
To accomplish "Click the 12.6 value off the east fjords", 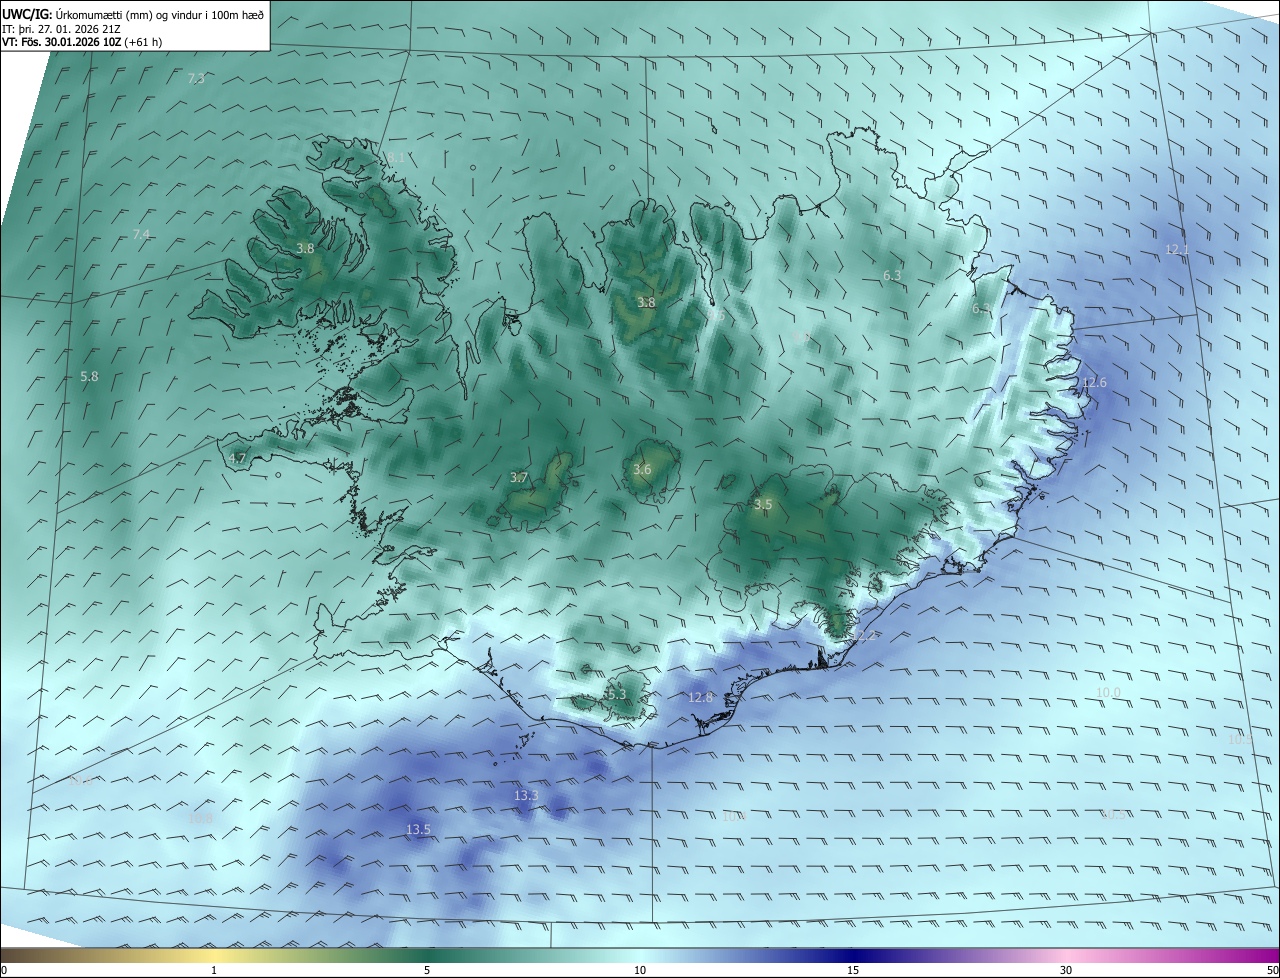I will (1094, 382).
